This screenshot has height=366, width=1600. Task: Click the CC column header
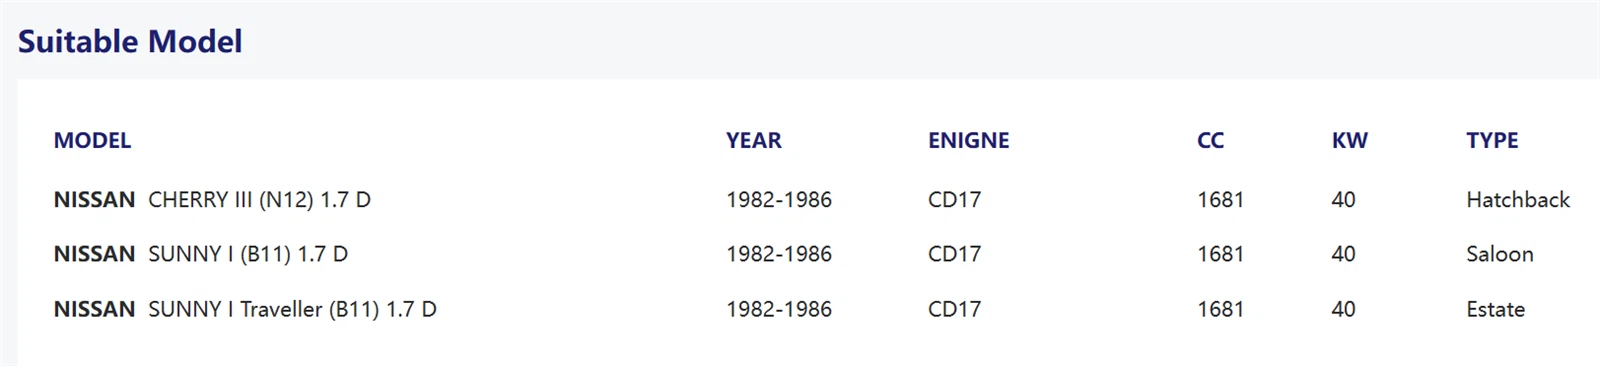click(1210, 140)
